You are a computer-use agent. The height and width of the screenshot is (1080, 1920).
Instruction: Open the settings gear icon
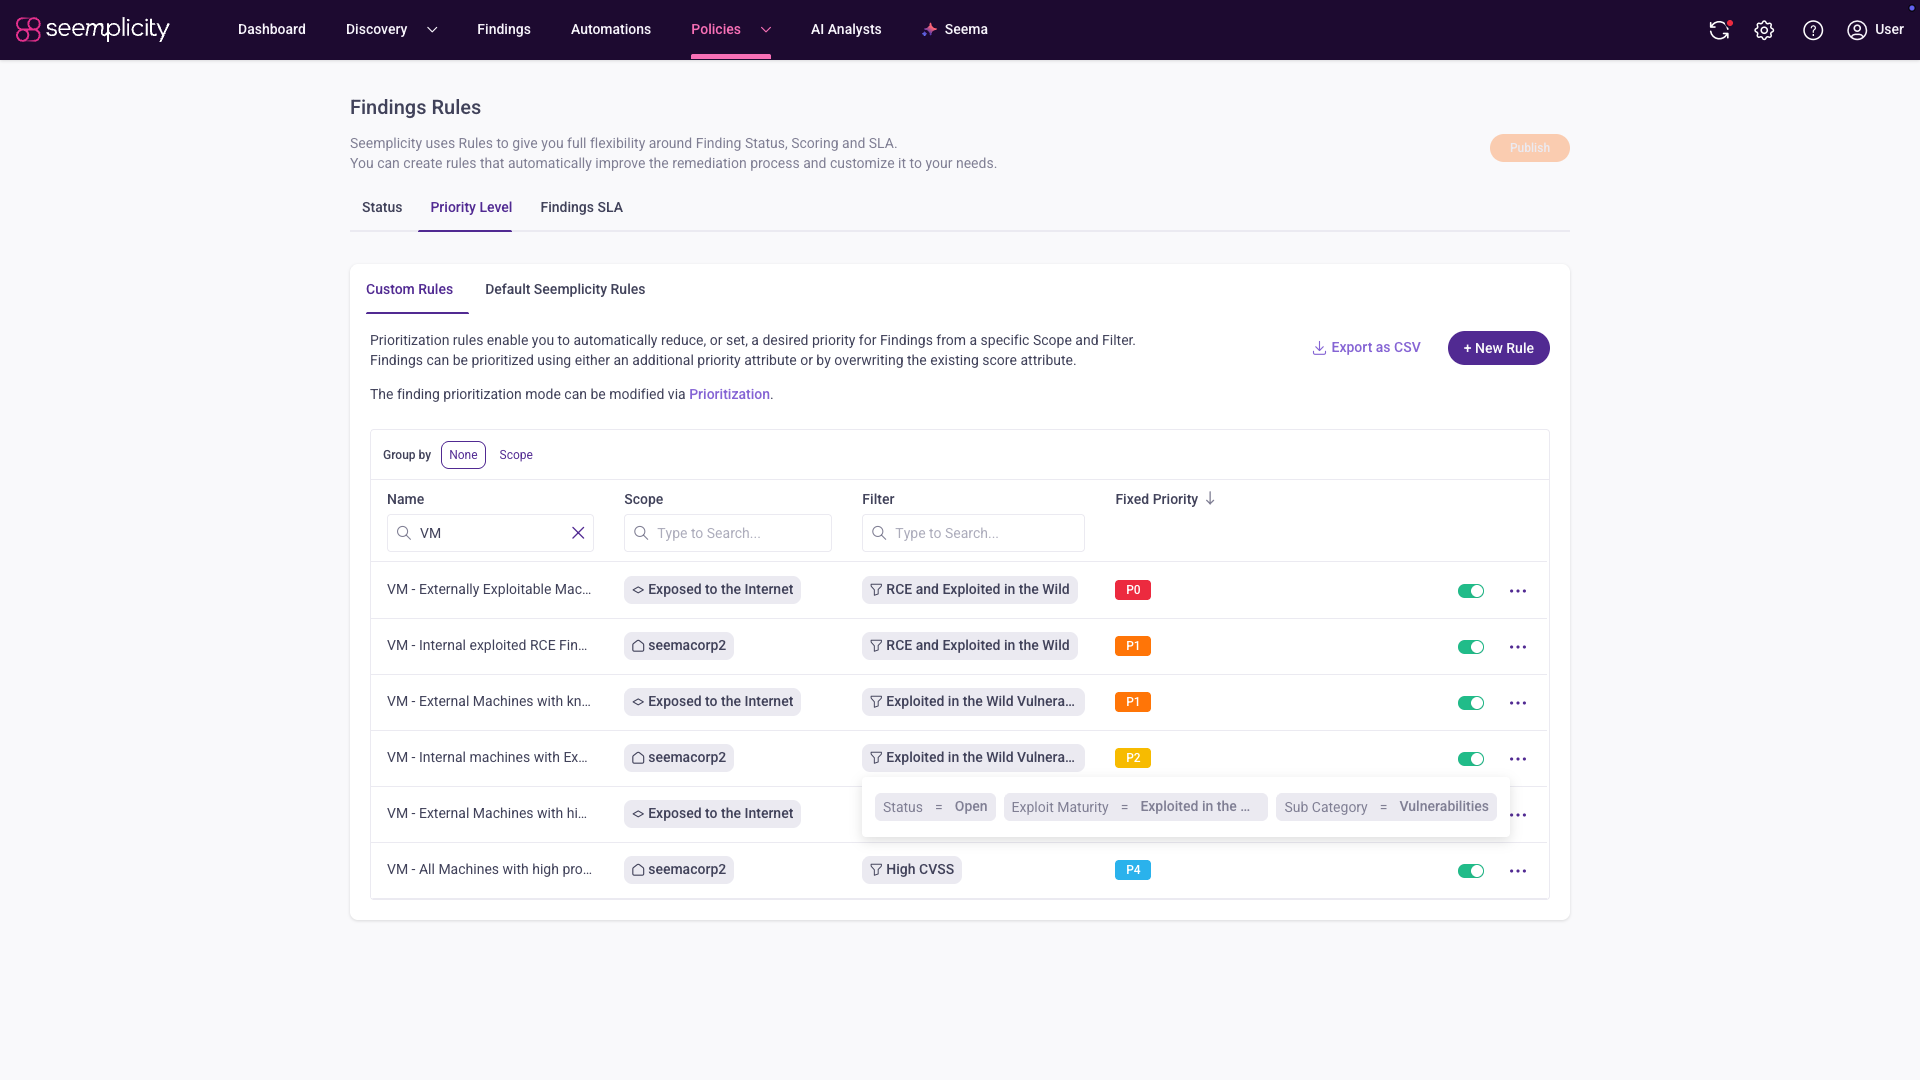pos(1764,30)
